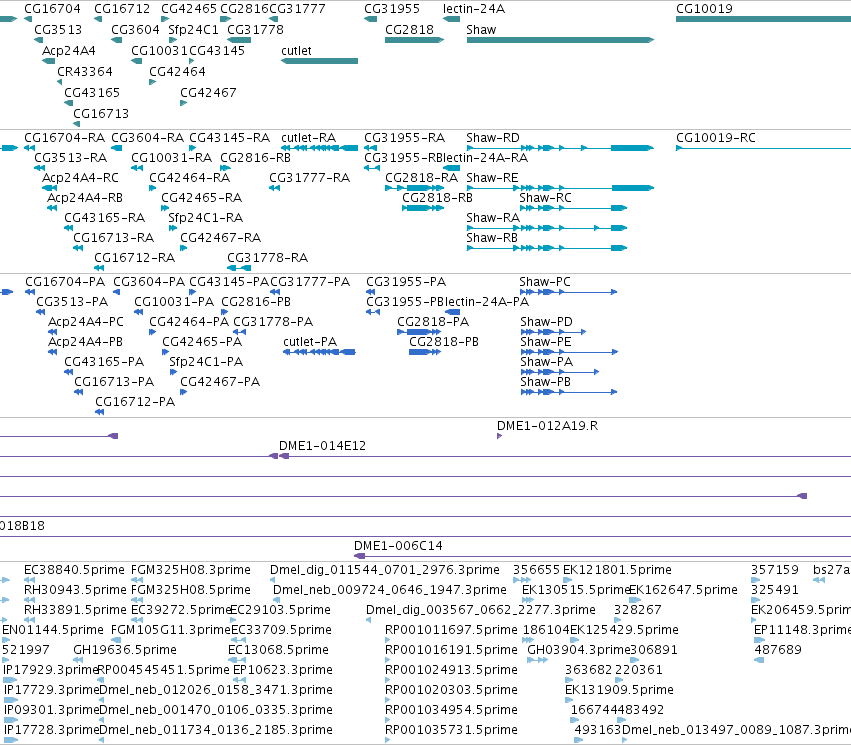
Task: Select the GH19636.5prime EST label
Action: click(125, 651)
